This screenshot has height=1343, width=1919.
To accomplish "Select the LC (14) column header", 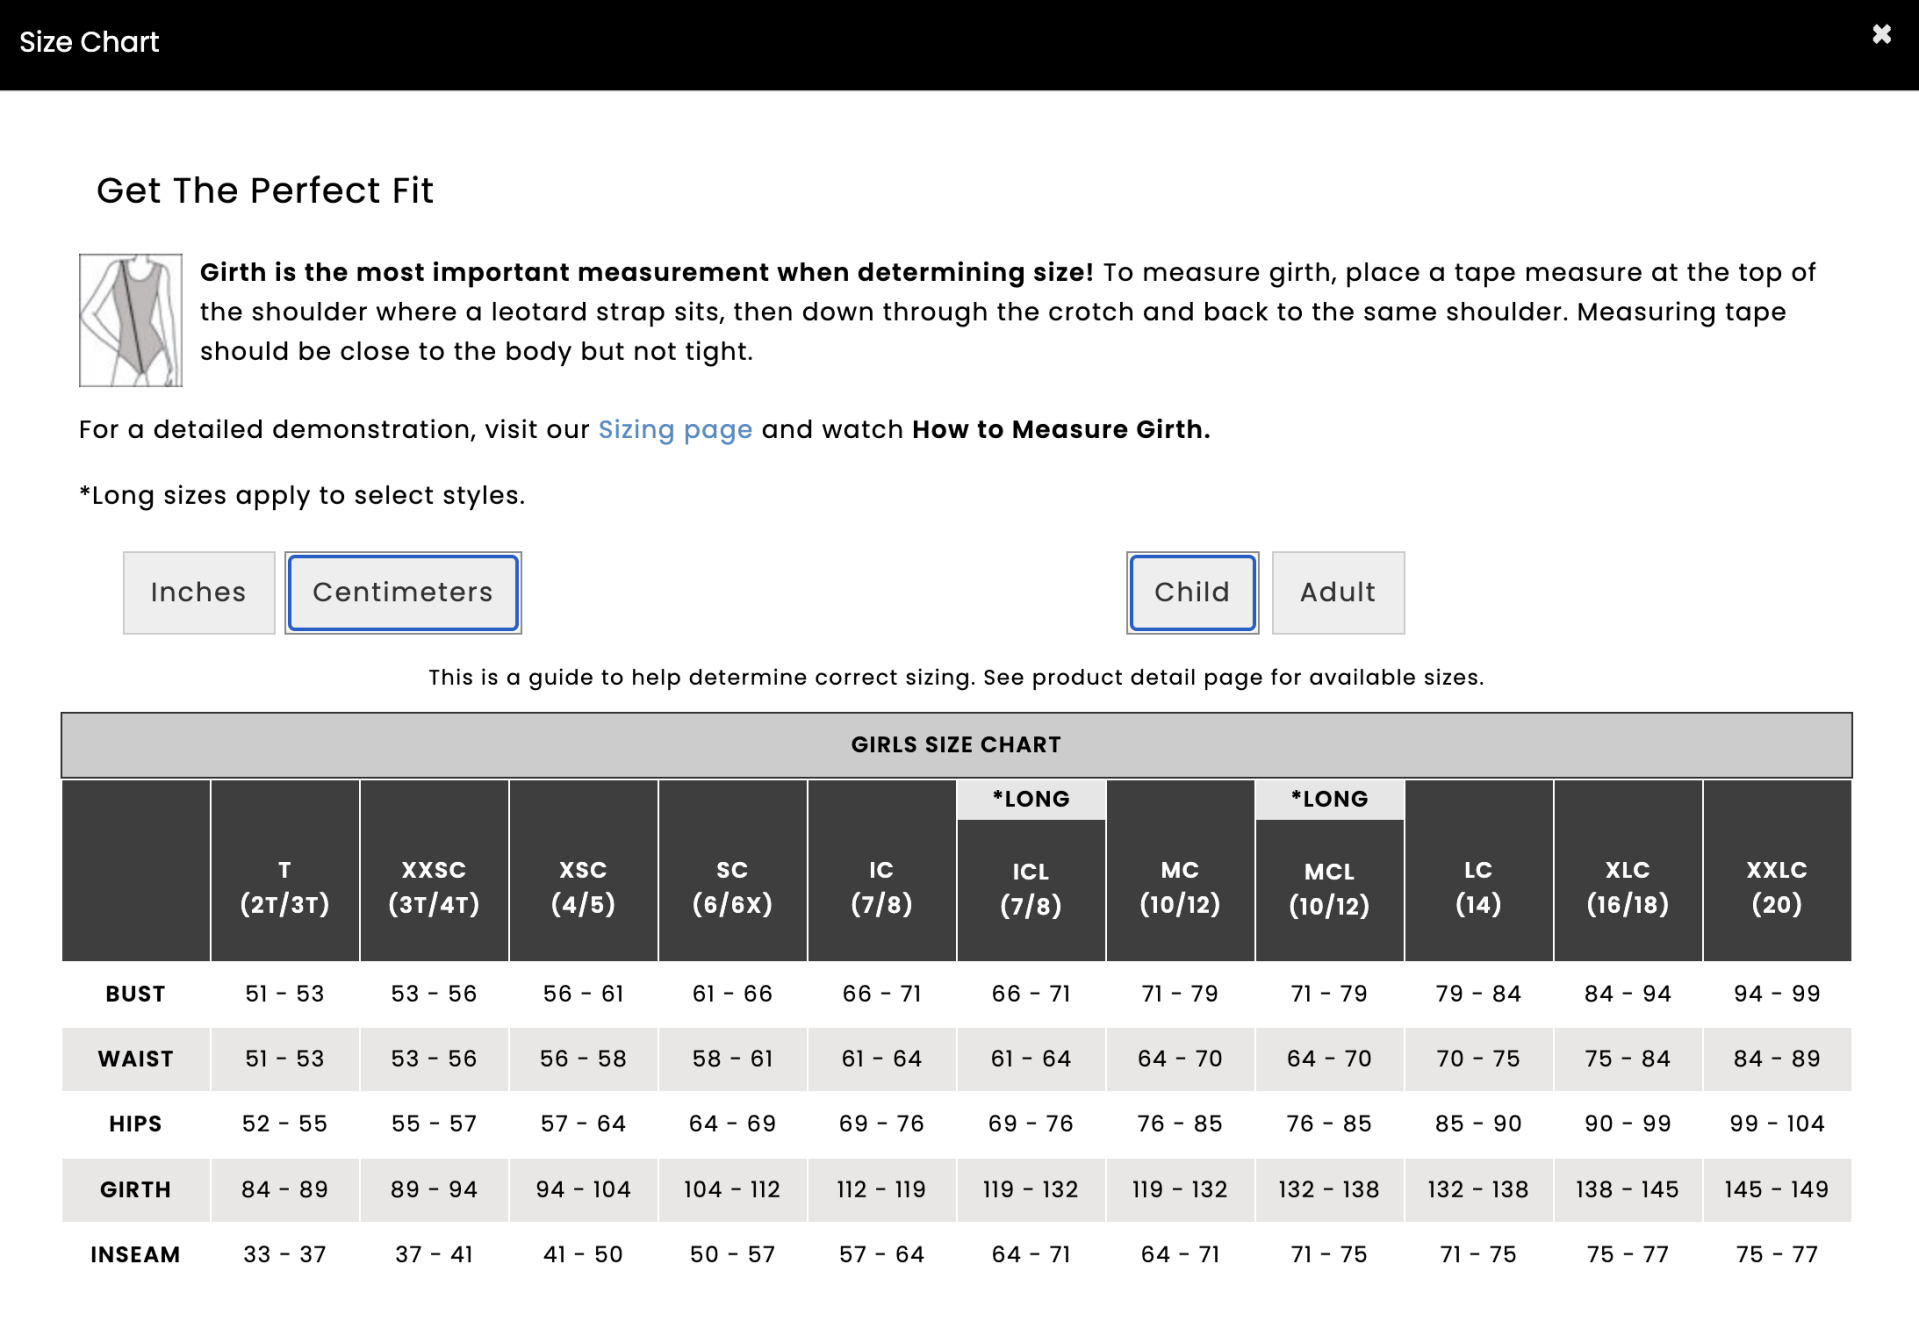I will [1478, 887].
